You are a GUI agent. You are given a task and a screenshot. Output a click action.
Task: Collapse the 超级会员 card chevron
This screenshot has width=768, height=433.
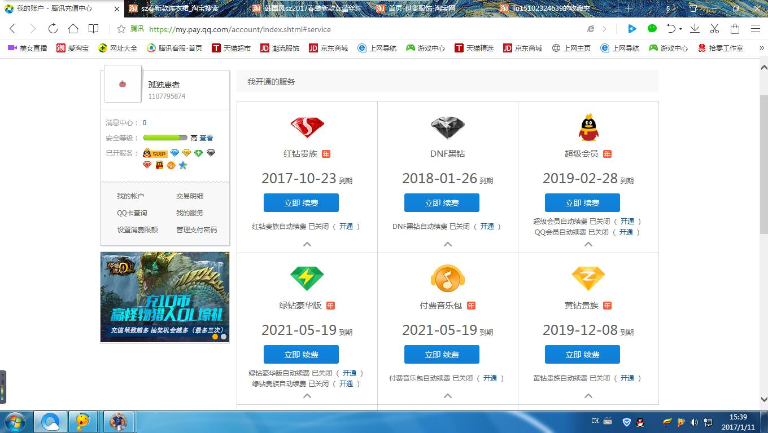point(588,244)
